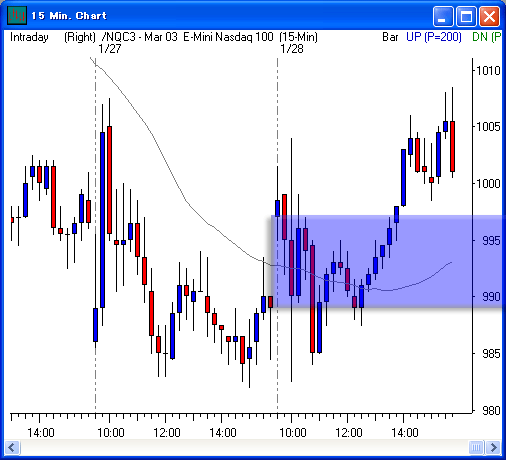Maximize the 15 Min. Chart window

(x=466, y=16)
